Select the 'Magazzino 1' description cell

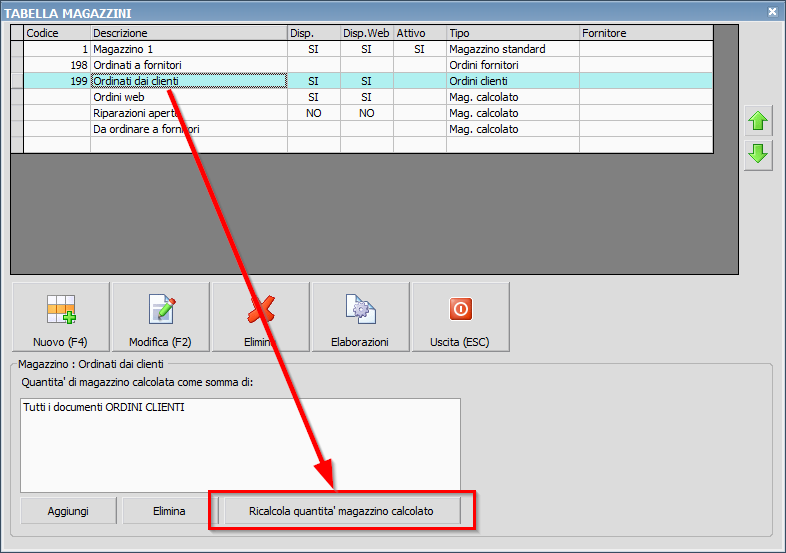pyautogui.click(x=189, y=49)
